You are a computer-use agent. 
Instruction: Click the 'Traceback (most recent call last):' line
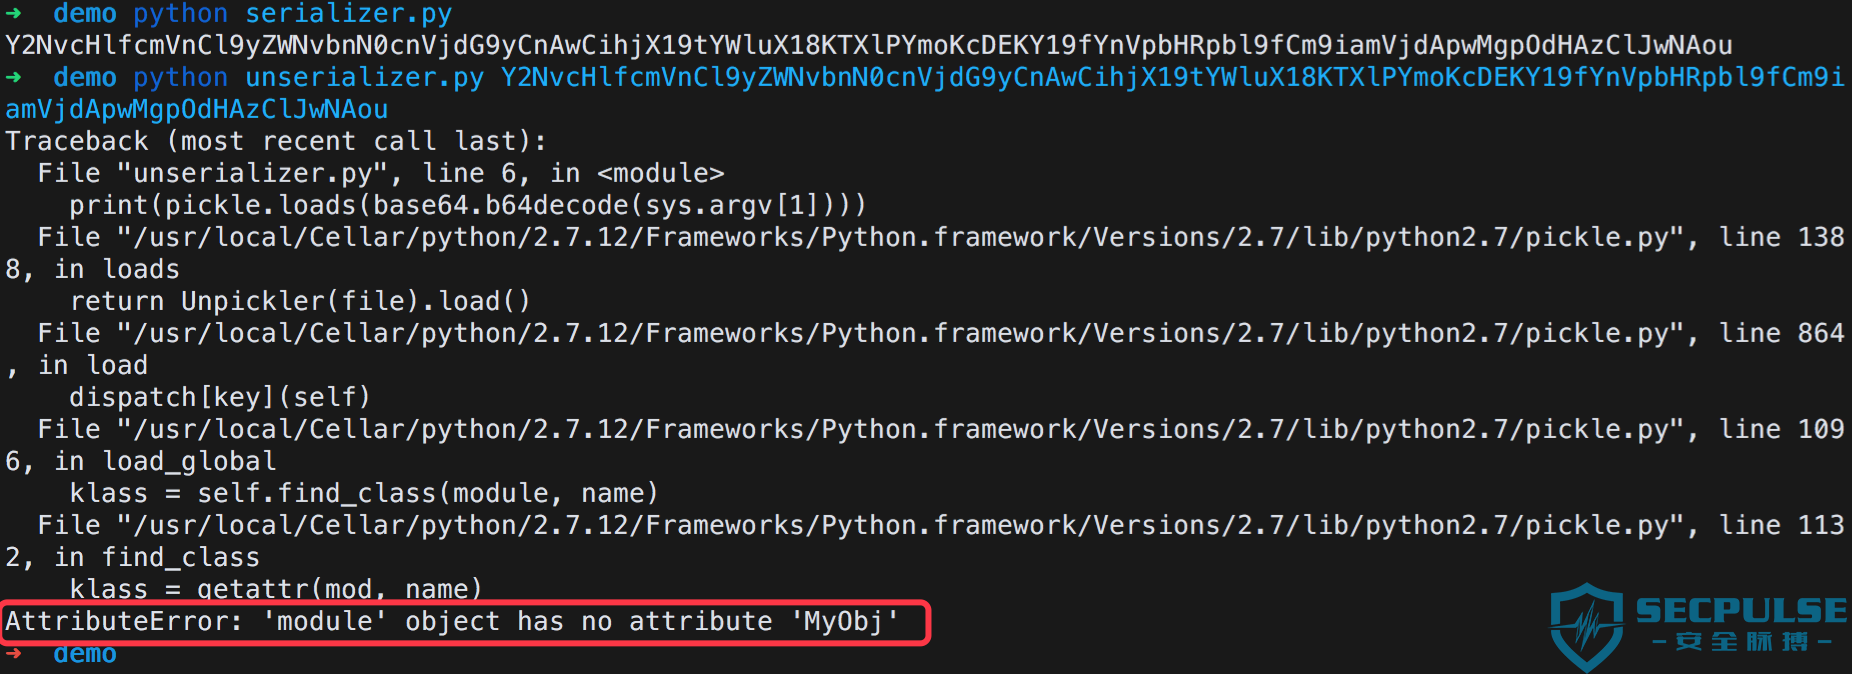coord(276,142)
